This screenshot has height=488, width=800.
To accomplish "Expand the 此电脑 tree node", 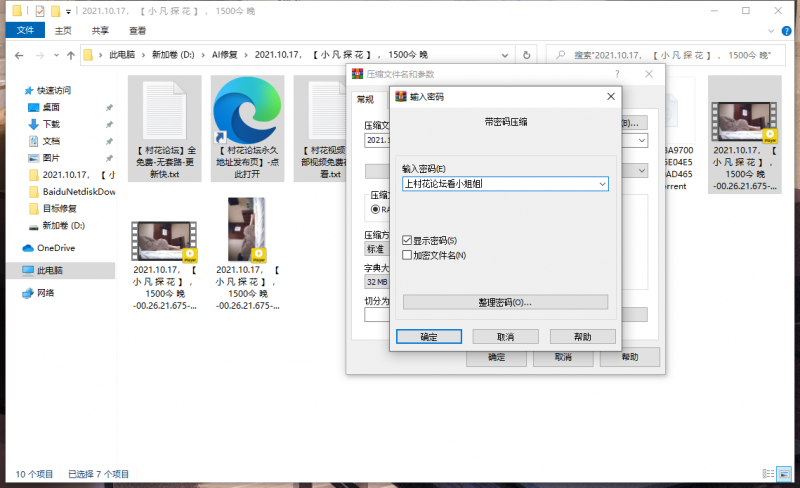I will coord(10,271).
